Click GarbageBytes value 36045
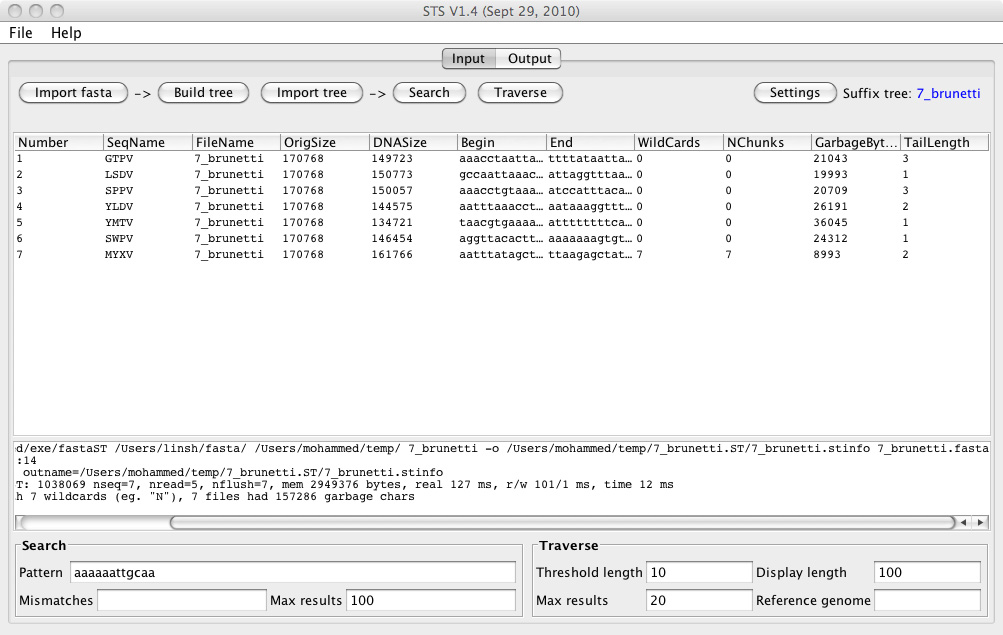The image size is (1003, 635). pyautogui.click(x=830, y=223)
